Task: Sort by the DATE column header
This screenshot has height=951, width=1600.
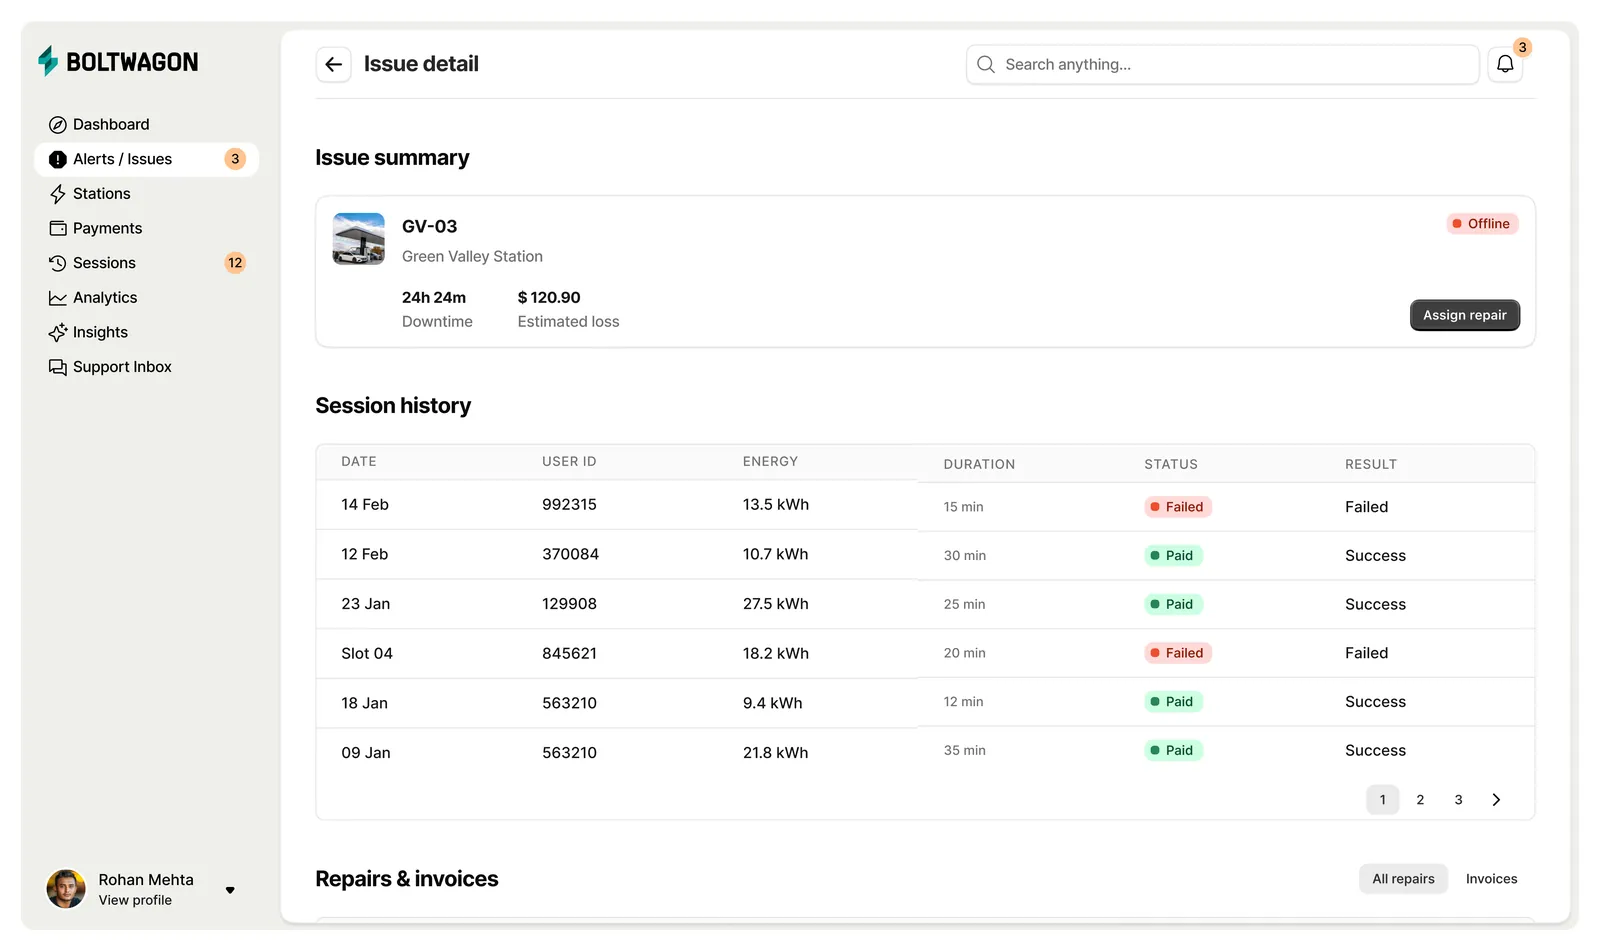Action: tap(359, 462)
